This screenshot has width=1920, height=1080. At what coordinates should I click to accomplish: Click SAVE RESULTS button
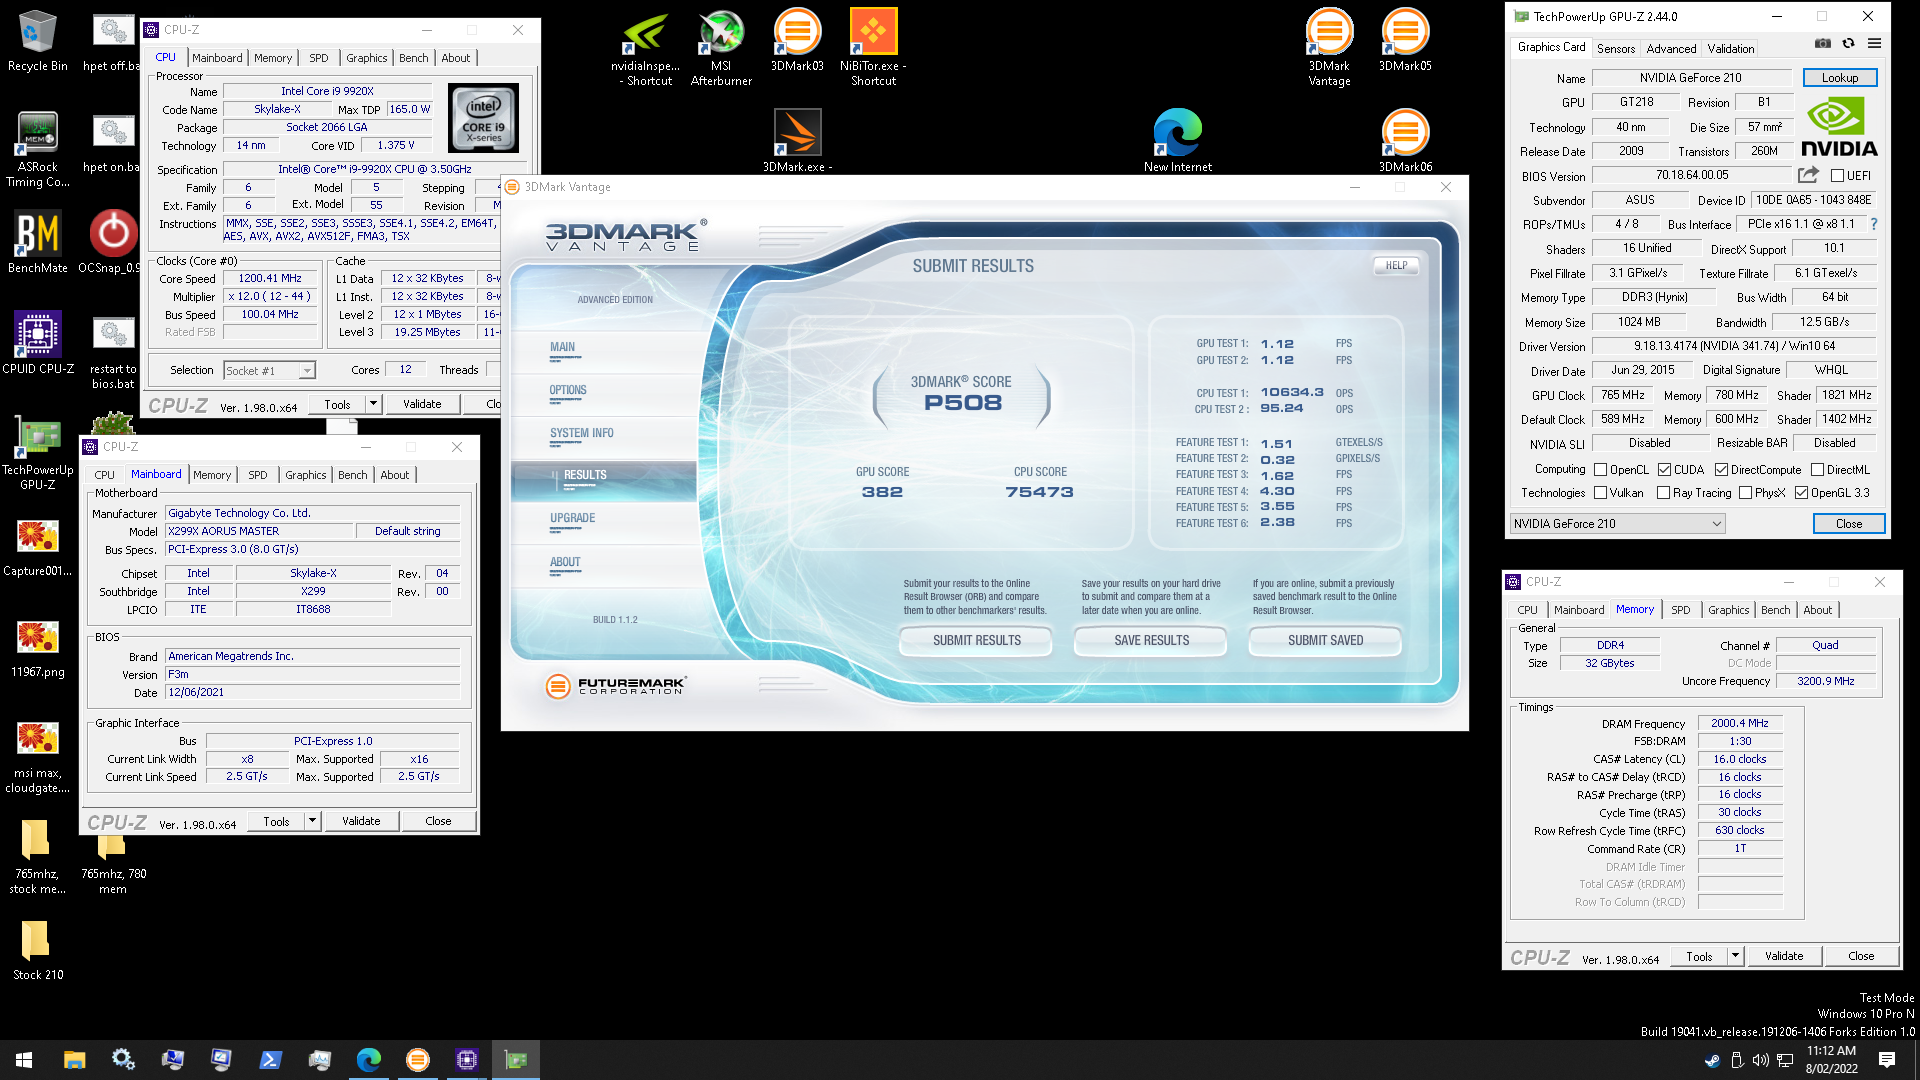[x=1152, y=641]
